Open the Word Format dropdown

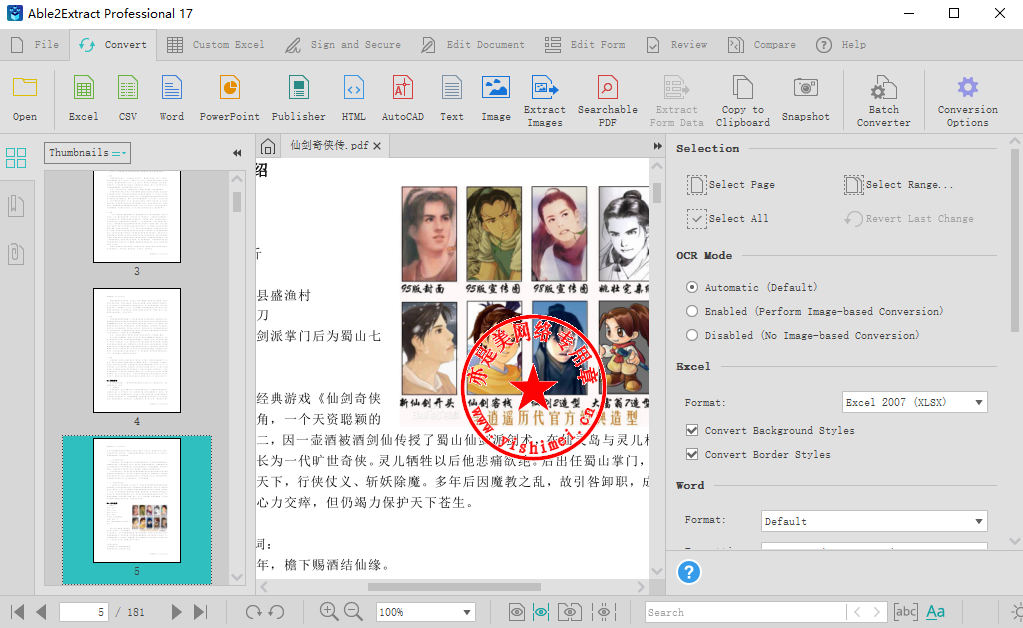click(874, 521)
